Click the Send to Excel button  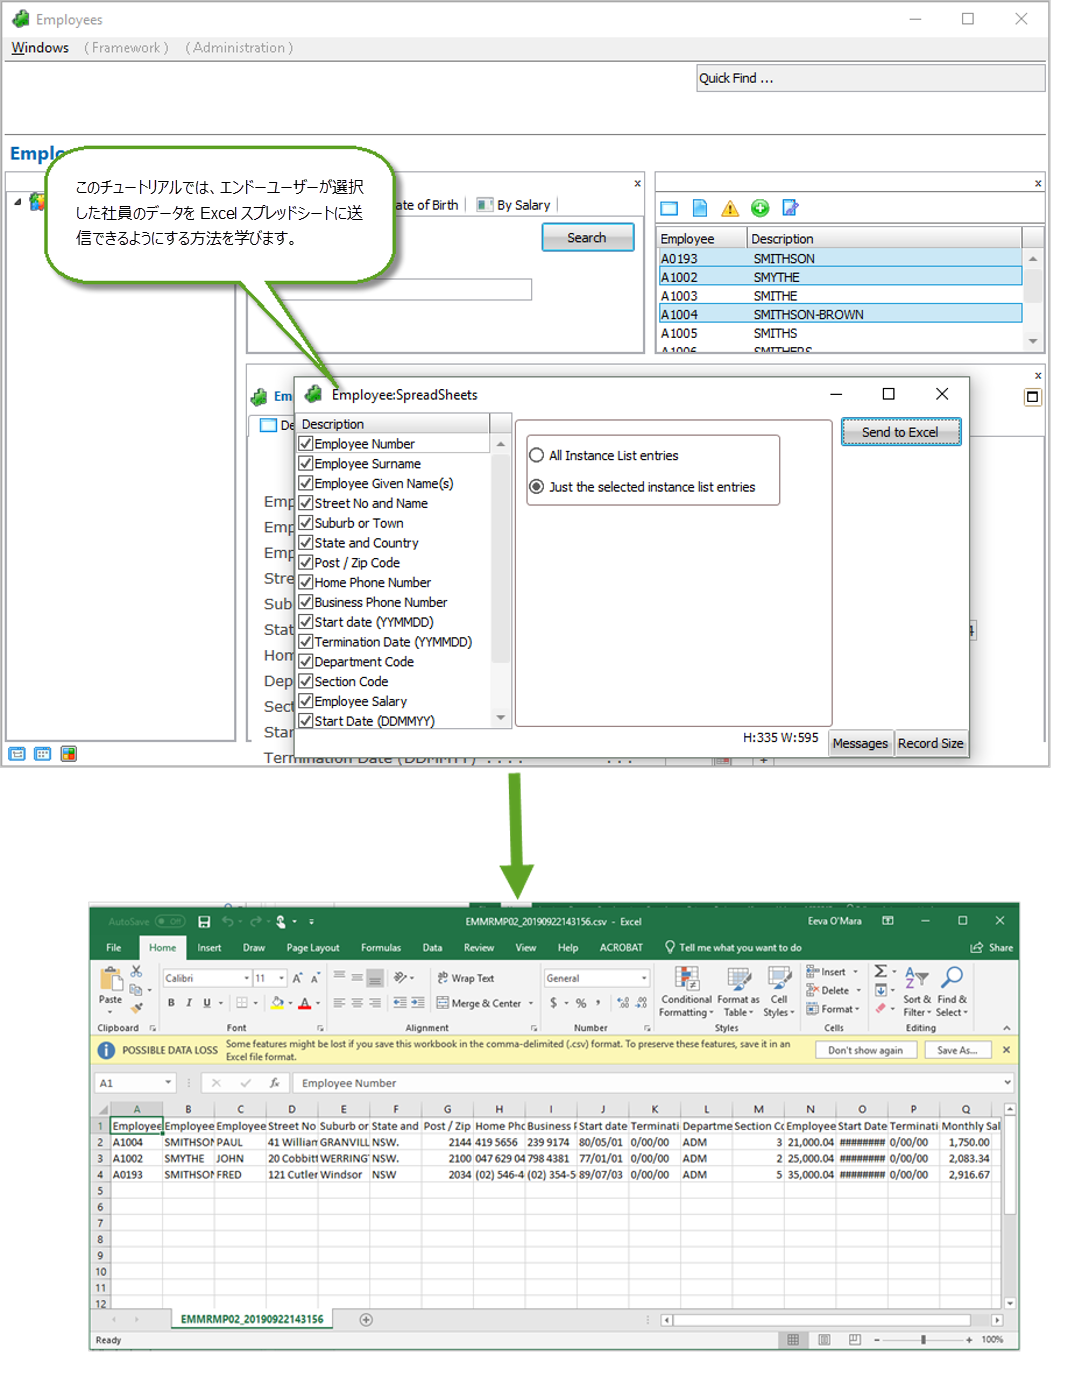(x=900, y=432)
